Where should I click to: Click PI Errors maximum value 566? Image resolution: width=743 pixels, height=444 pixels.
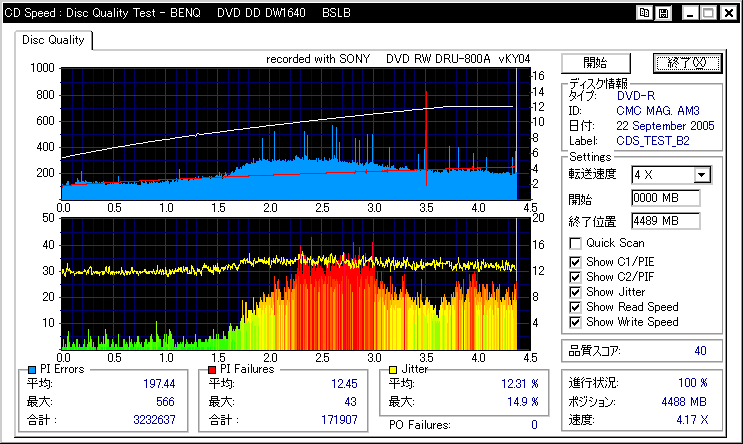[165, 402]
